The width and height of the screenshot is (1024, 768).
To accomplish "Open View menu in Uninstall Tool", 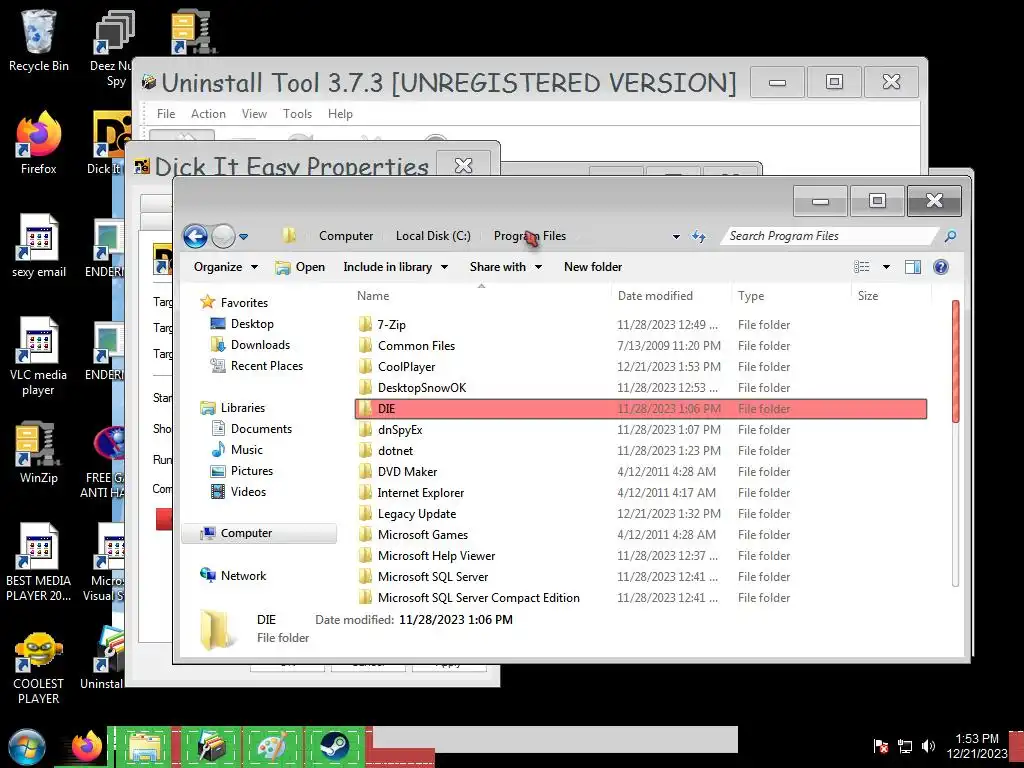I will click(x=254, y=114).
